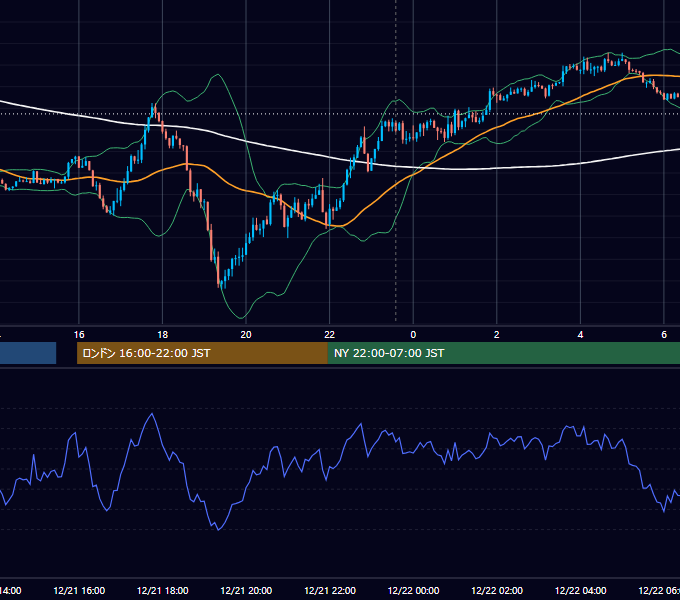680x600 pixels.
Task: Click the hour label 4 on the time axis
Action: point(580,335)
